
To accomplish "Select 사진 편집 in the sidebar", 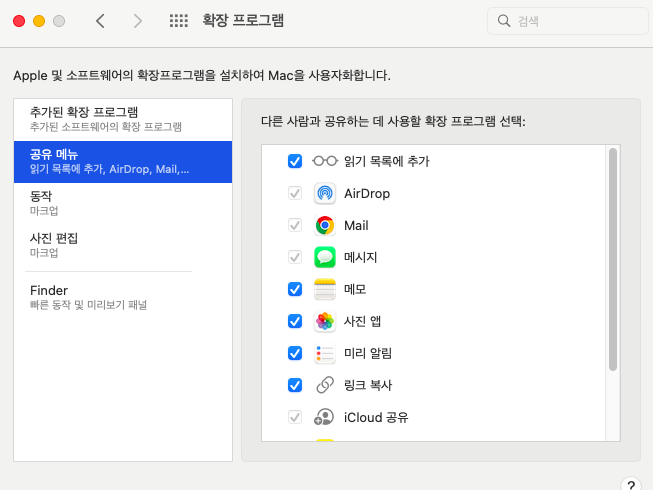I will 123,246.
